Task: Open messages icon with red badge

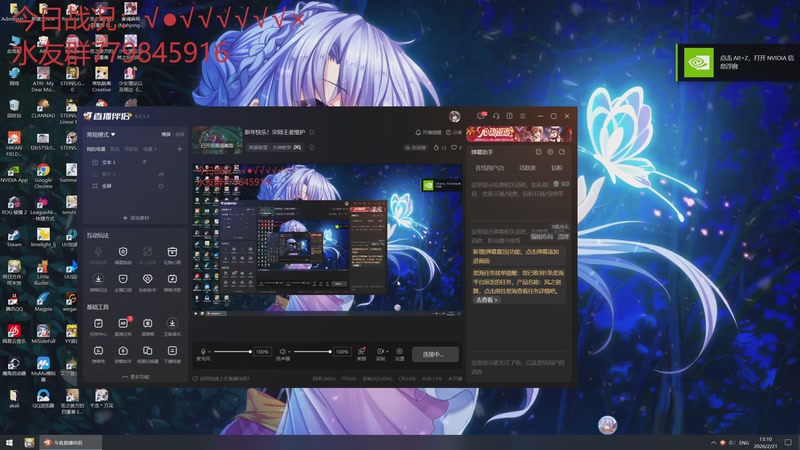Action: pos(481,116)
